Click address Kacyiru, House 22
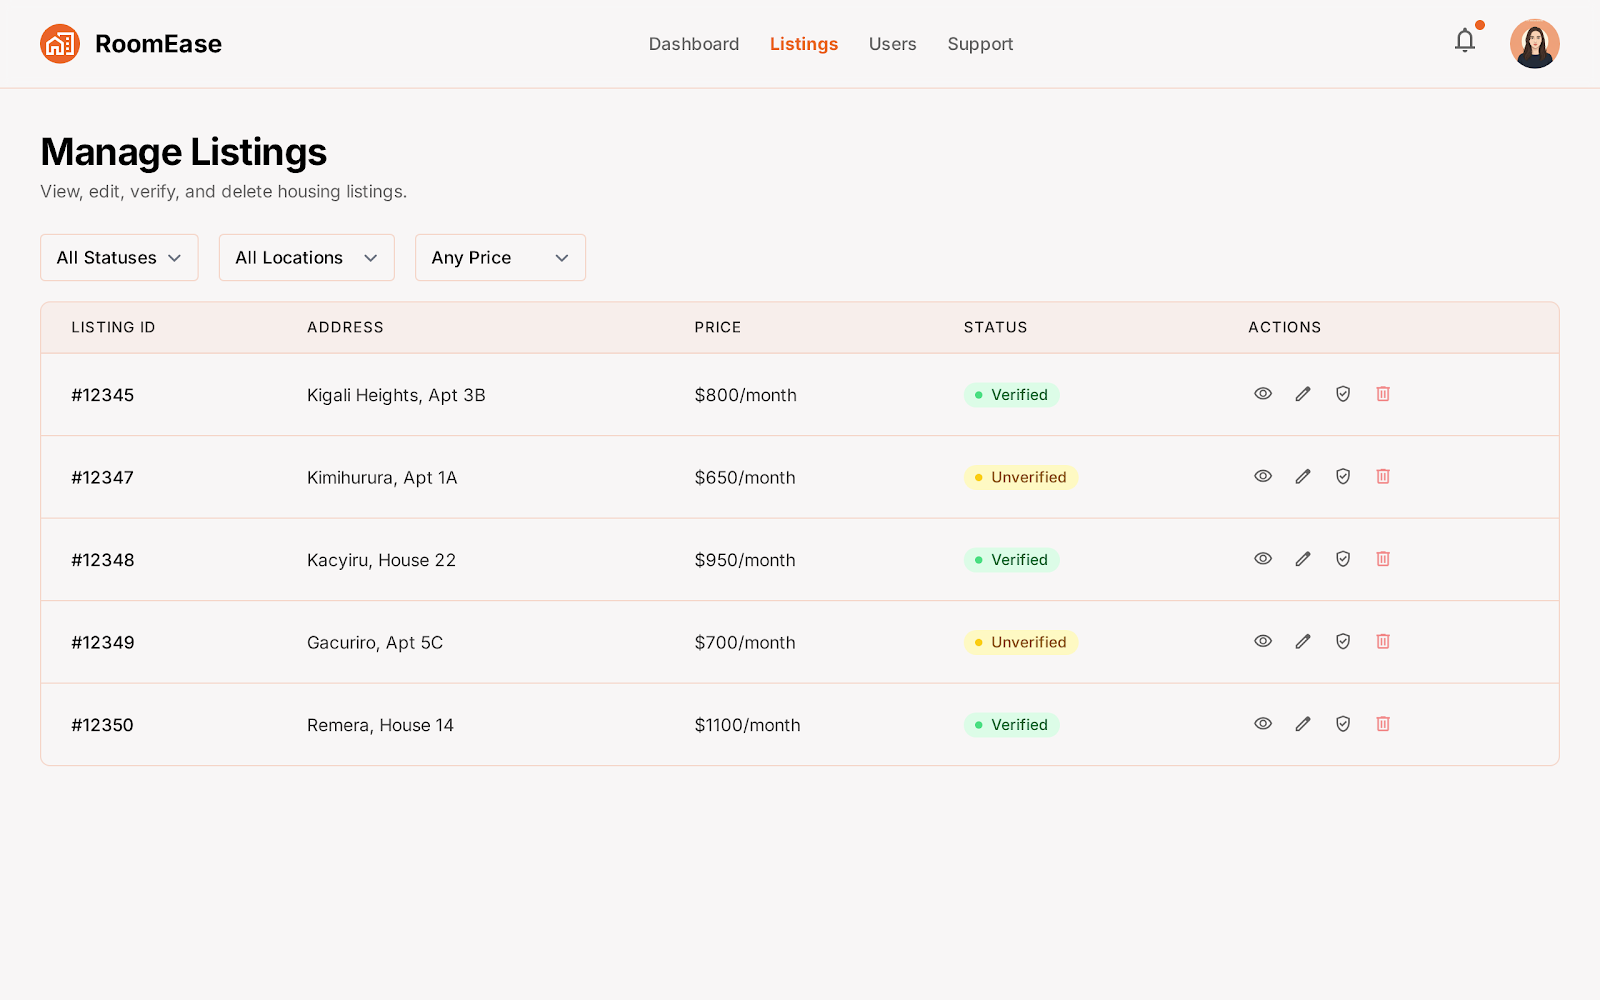1600x1000 pixels. pyautogui.click(x=381, y=560)
